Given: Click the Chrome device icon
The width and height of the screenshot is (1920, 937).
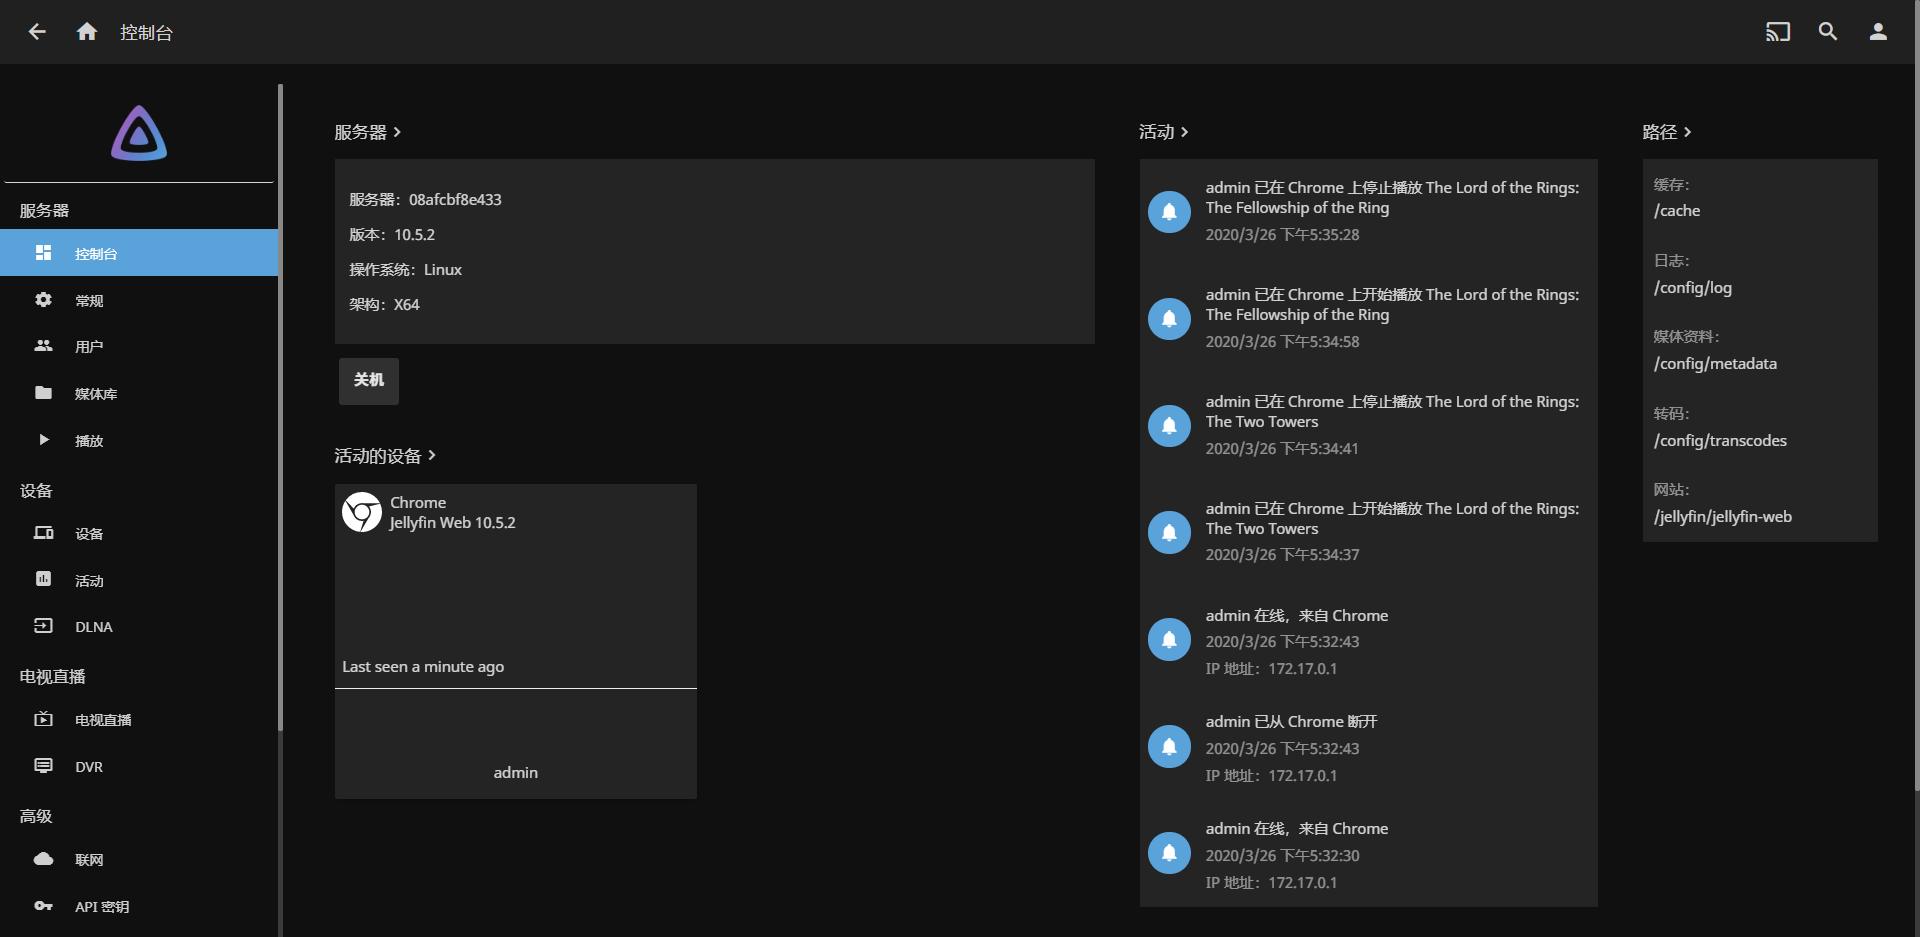Looking at the screenshot, I should [362, 512].
